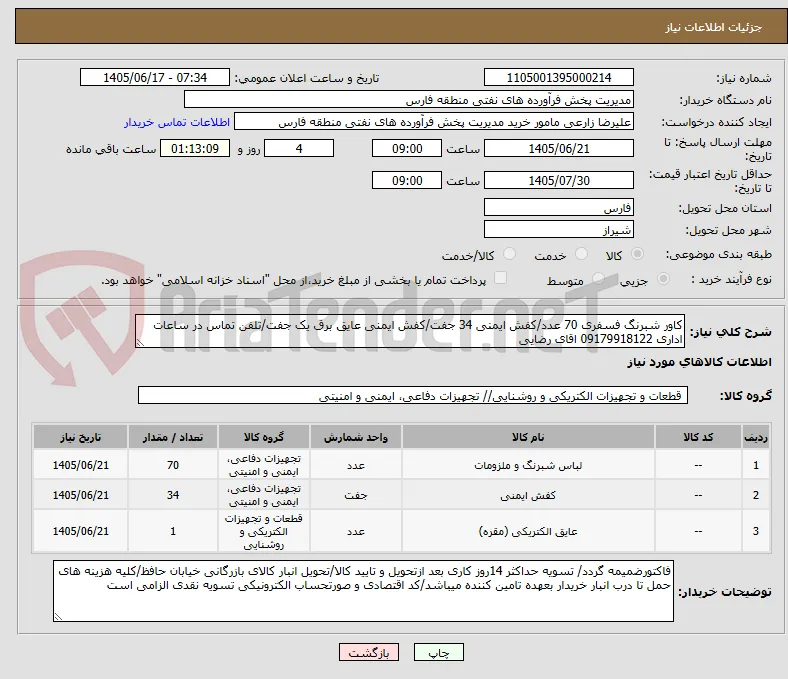Click the کفش ایمنی item name cell
Screen dimensions: 788x679
(528, 496)
